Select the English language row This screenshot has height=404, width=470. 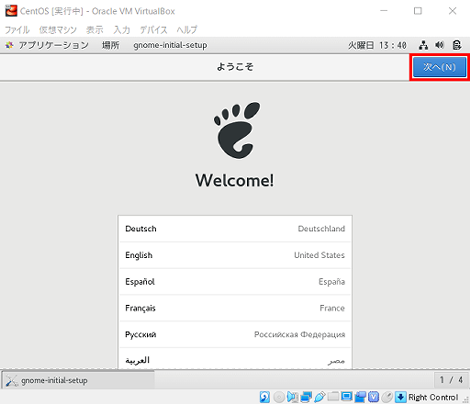[235, 255]
